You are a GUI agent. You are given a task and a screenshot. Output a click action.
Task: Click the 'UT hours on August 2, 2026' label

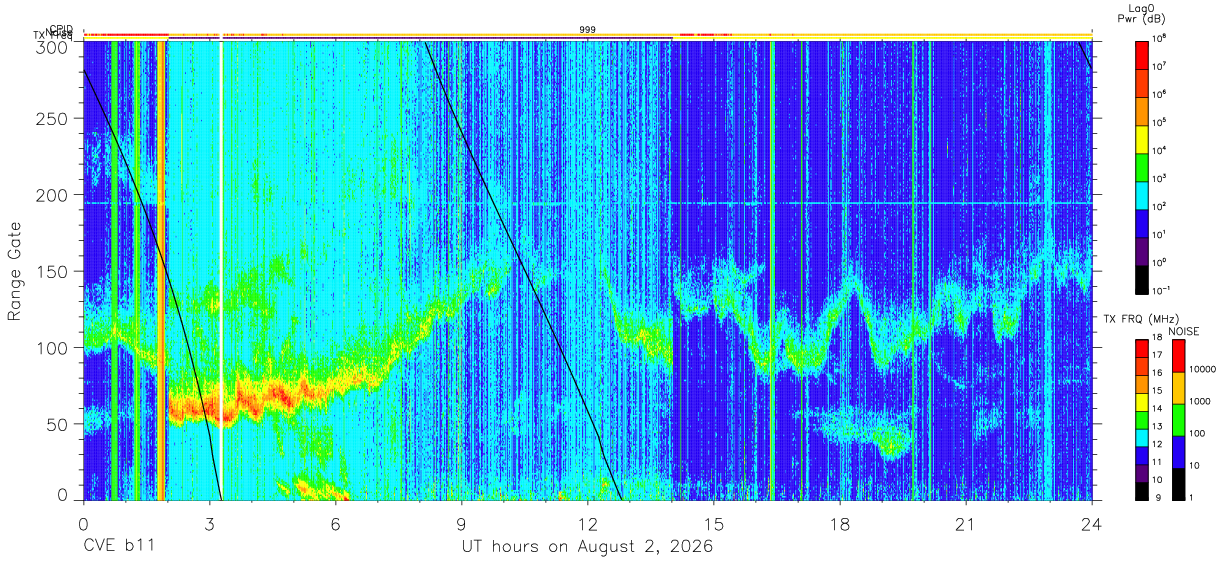(x=587, y=547)
